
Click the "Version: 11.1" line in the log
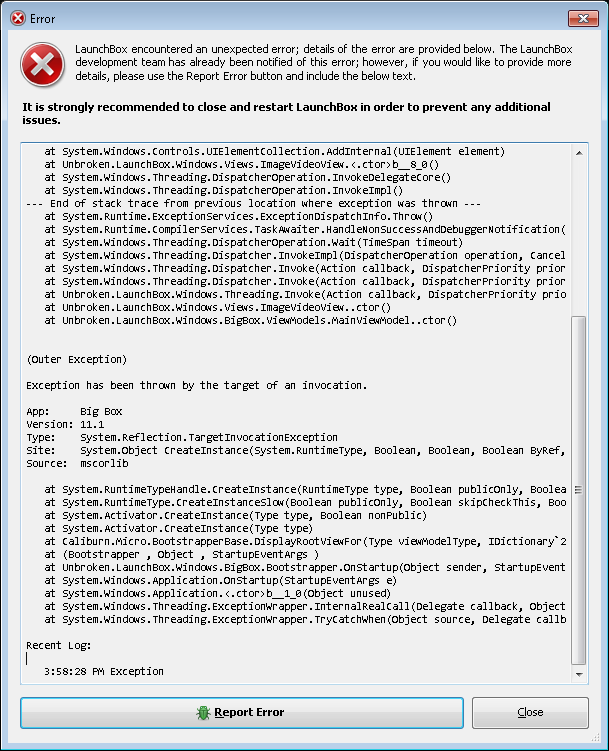coord(65,424)
